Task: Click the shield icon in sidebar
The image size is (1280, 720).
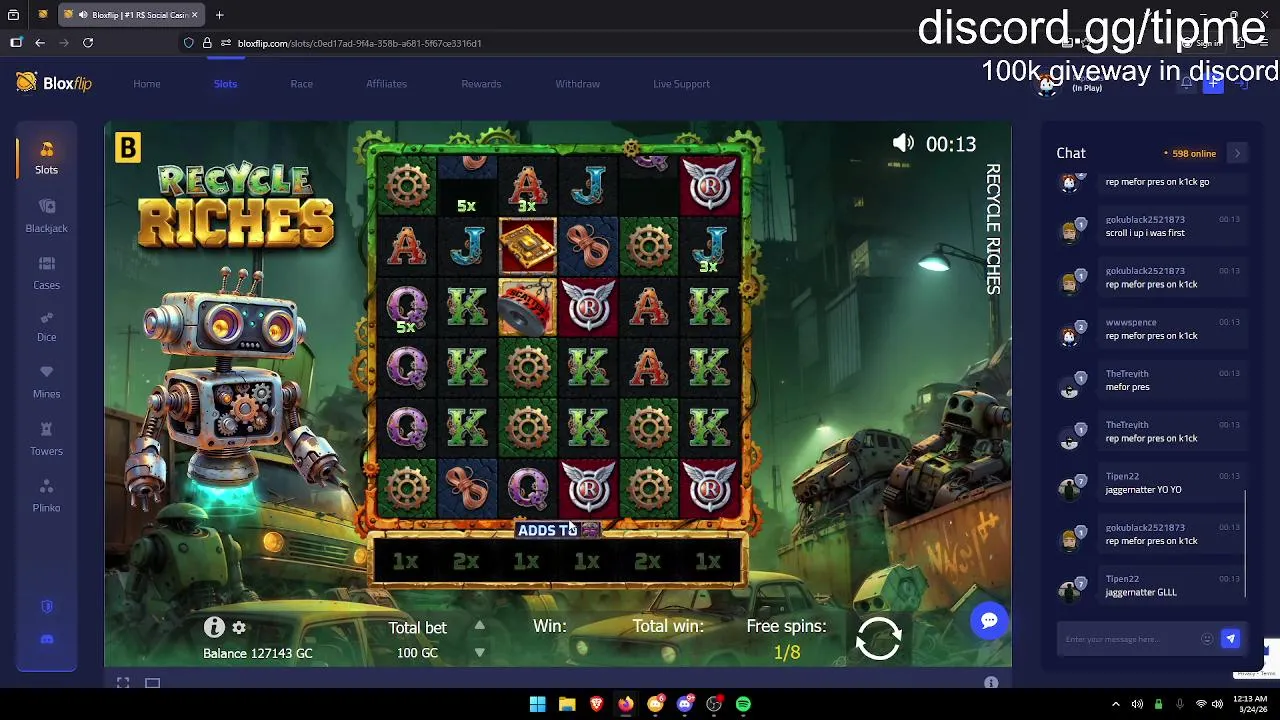Action: coord(46,607)
